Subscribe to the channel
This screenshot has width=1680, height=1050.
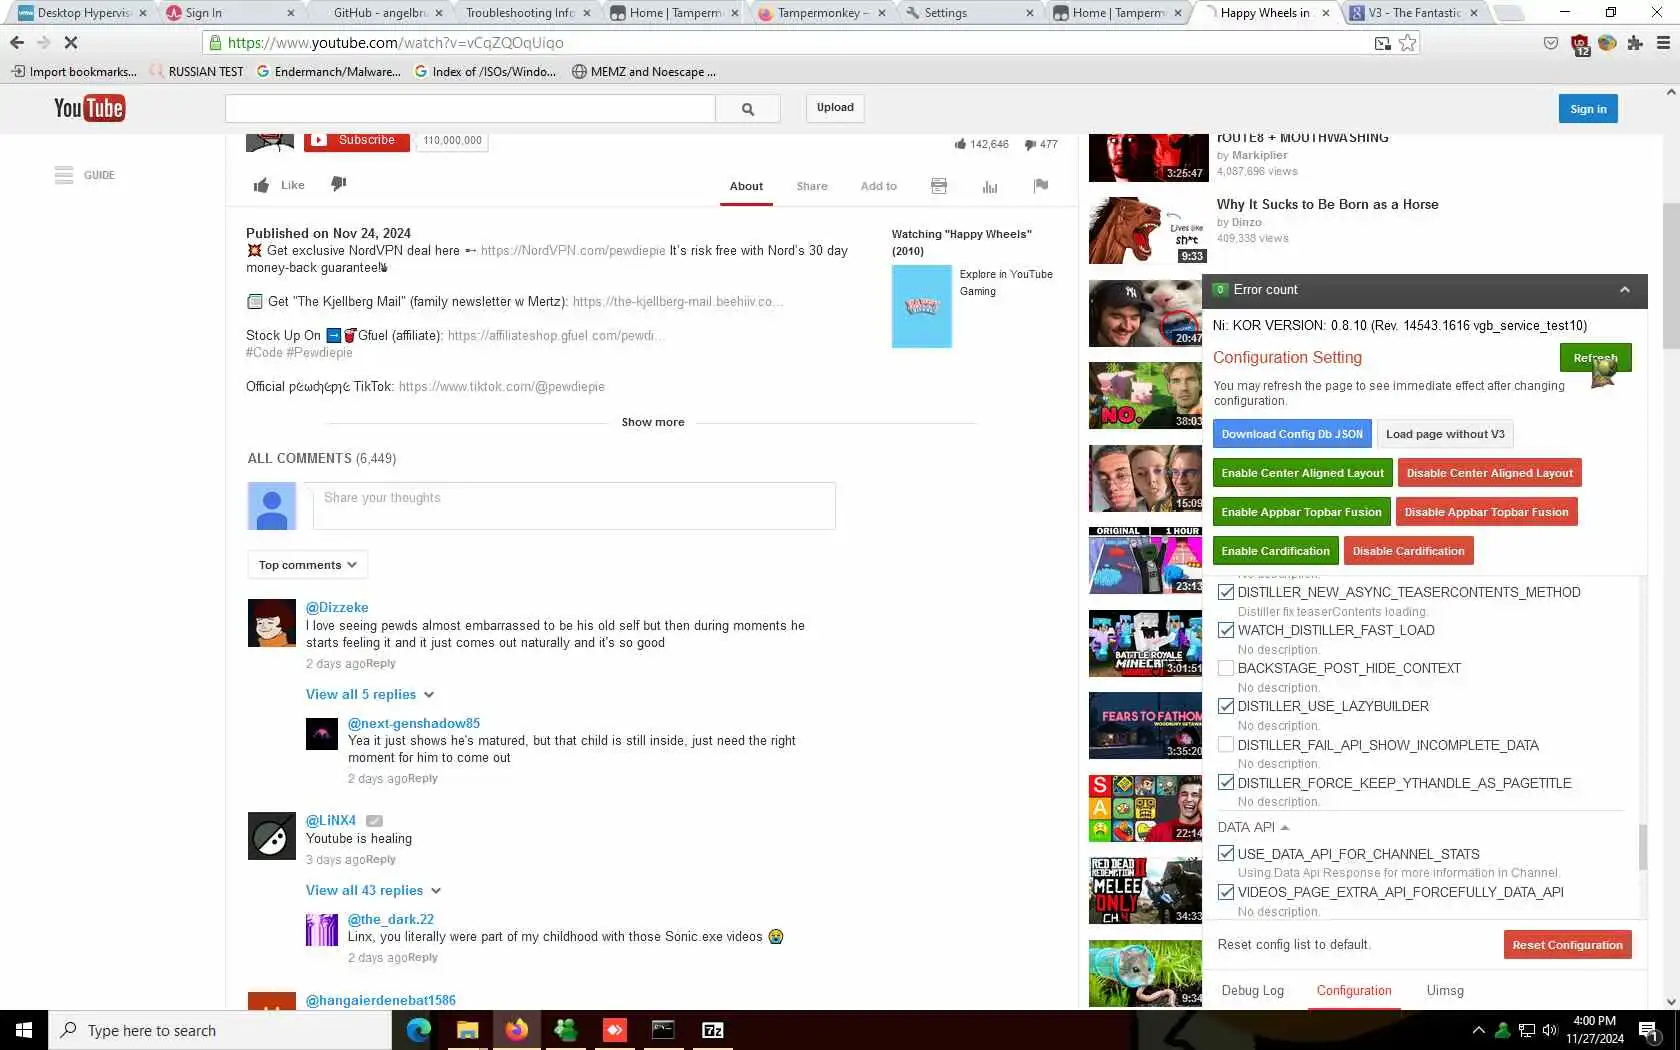tap(357, 141)
